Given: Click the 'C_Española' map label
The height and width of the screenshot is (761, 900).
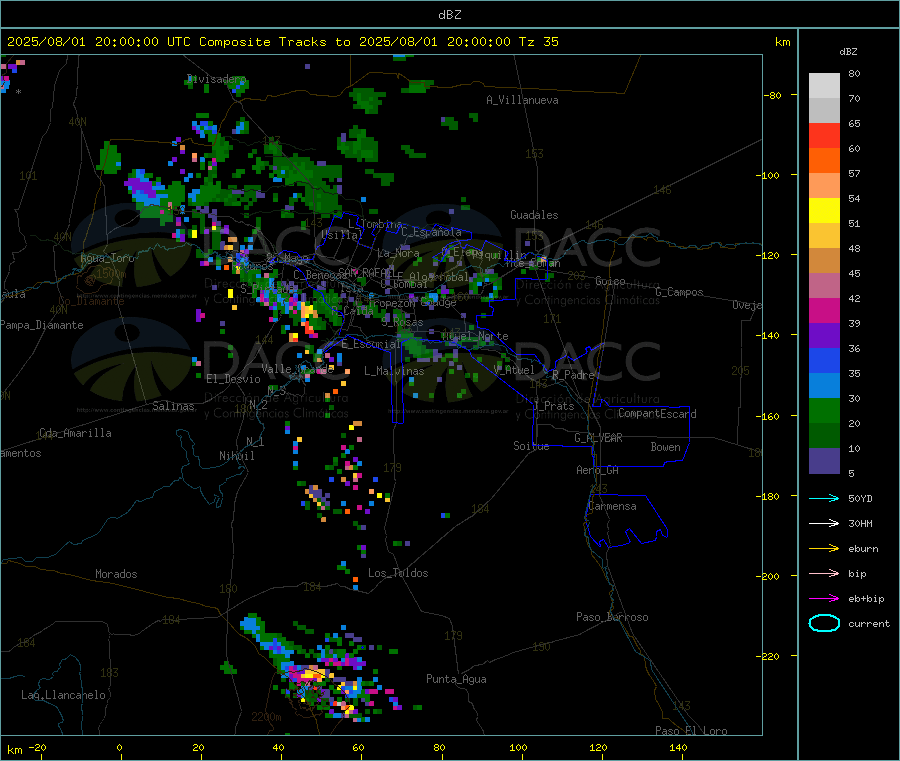Looking at the screenshot, I should point(431,232).
